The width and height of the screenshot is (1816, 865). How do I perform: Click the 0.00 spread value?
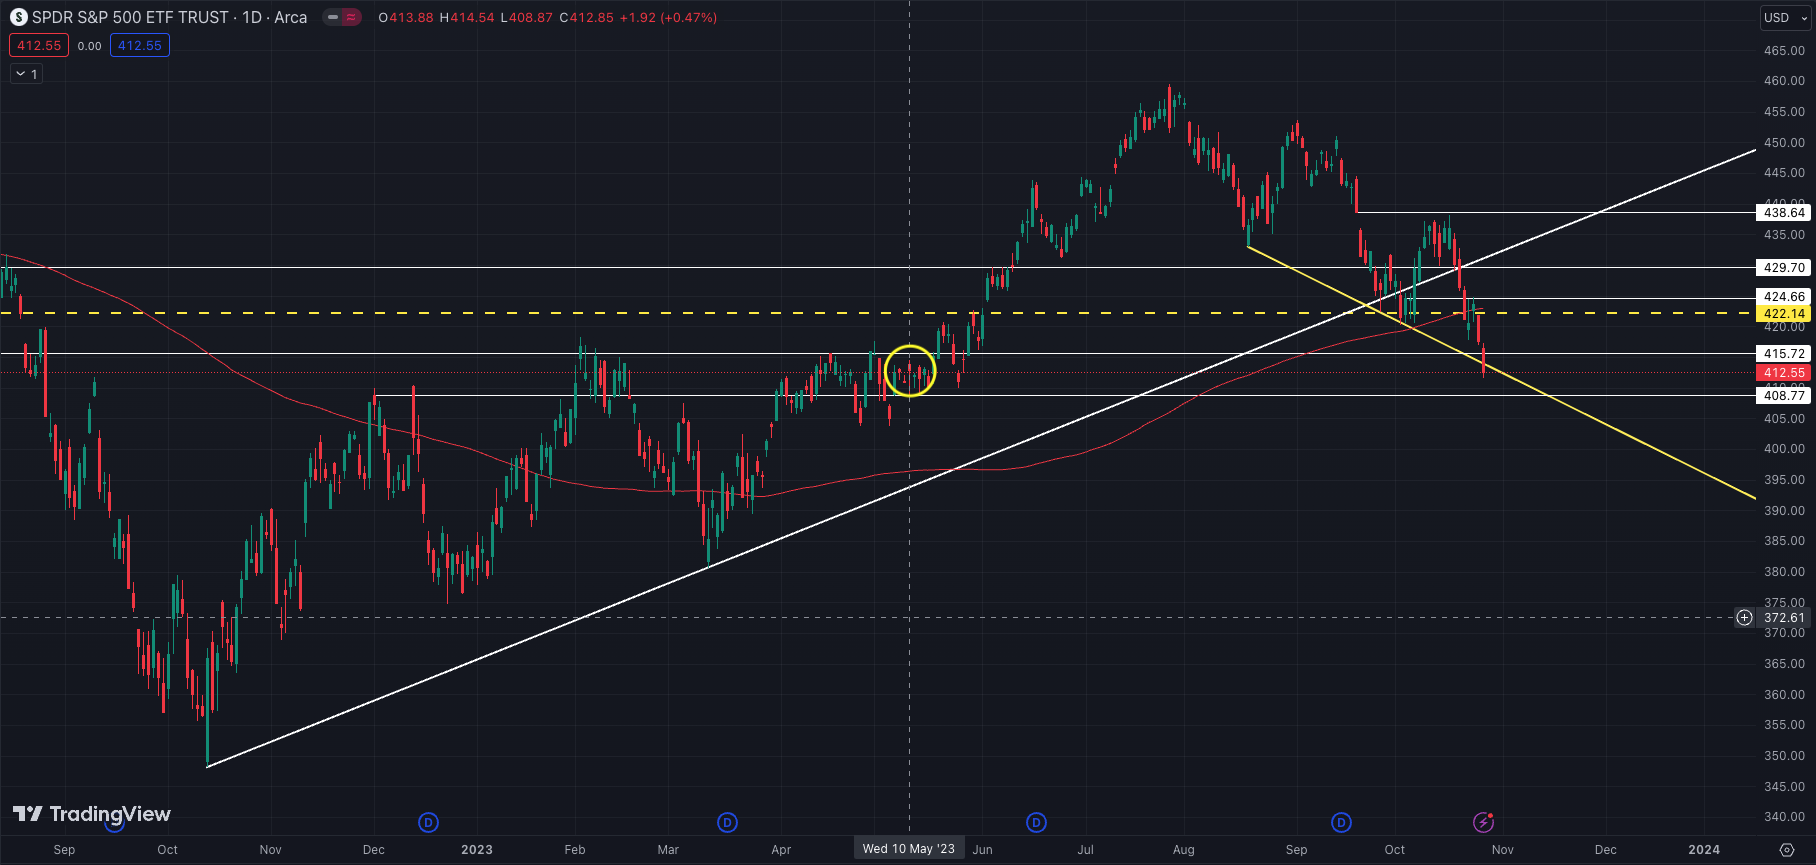[x=90, y=46]
